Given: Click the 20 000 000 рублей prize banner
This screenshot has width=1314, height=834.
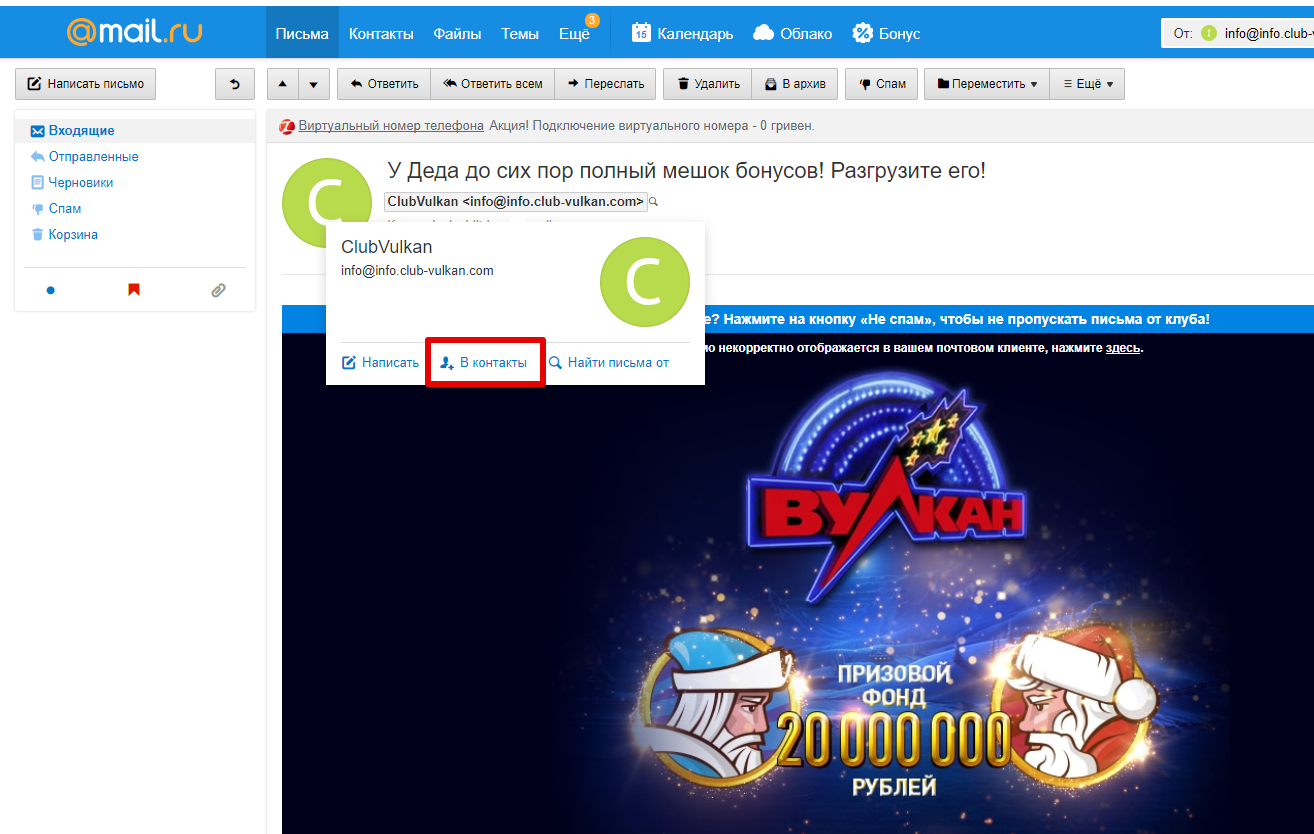Looking at the screenshot, I should (893, 730).
